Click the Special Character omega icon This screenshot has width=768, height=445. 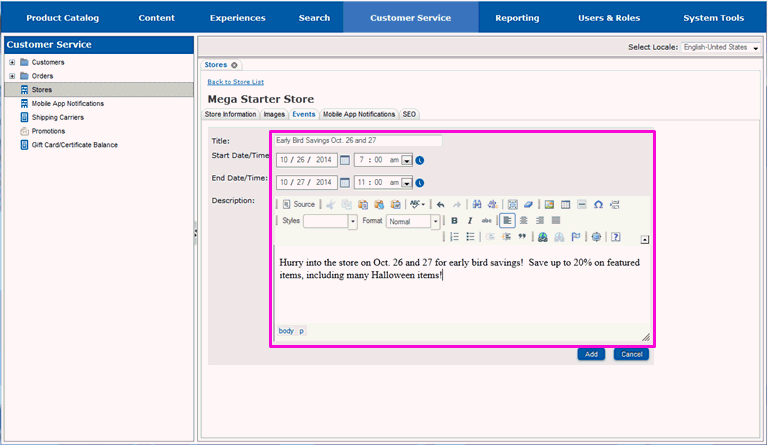598,205
